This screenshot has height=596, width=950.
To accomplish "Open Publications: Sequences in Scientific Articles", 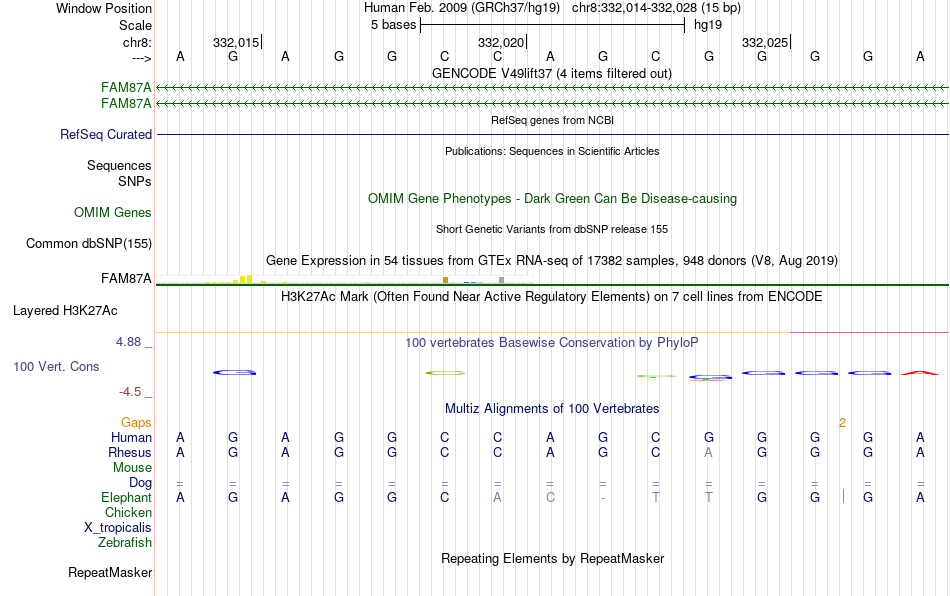I will tap(552, 151).
